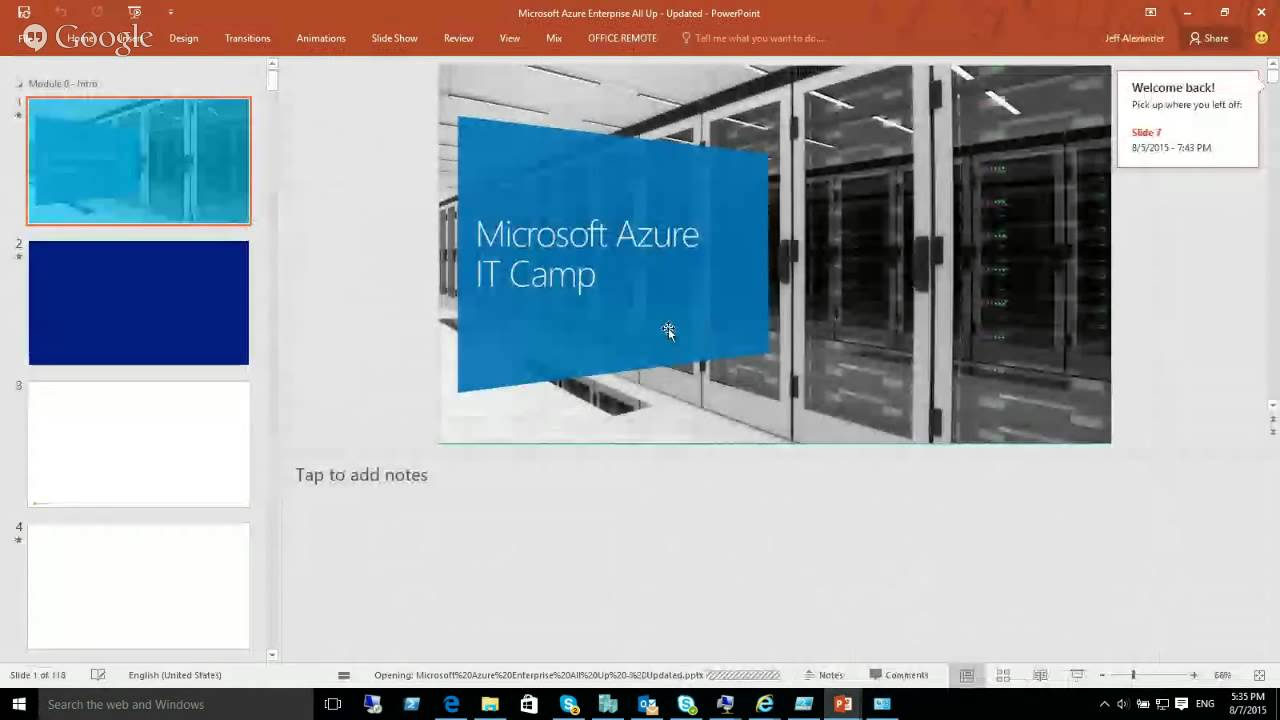Select slide 4 thumbnail
Screen dimensions: 1280x720
(x=139, y=586)
